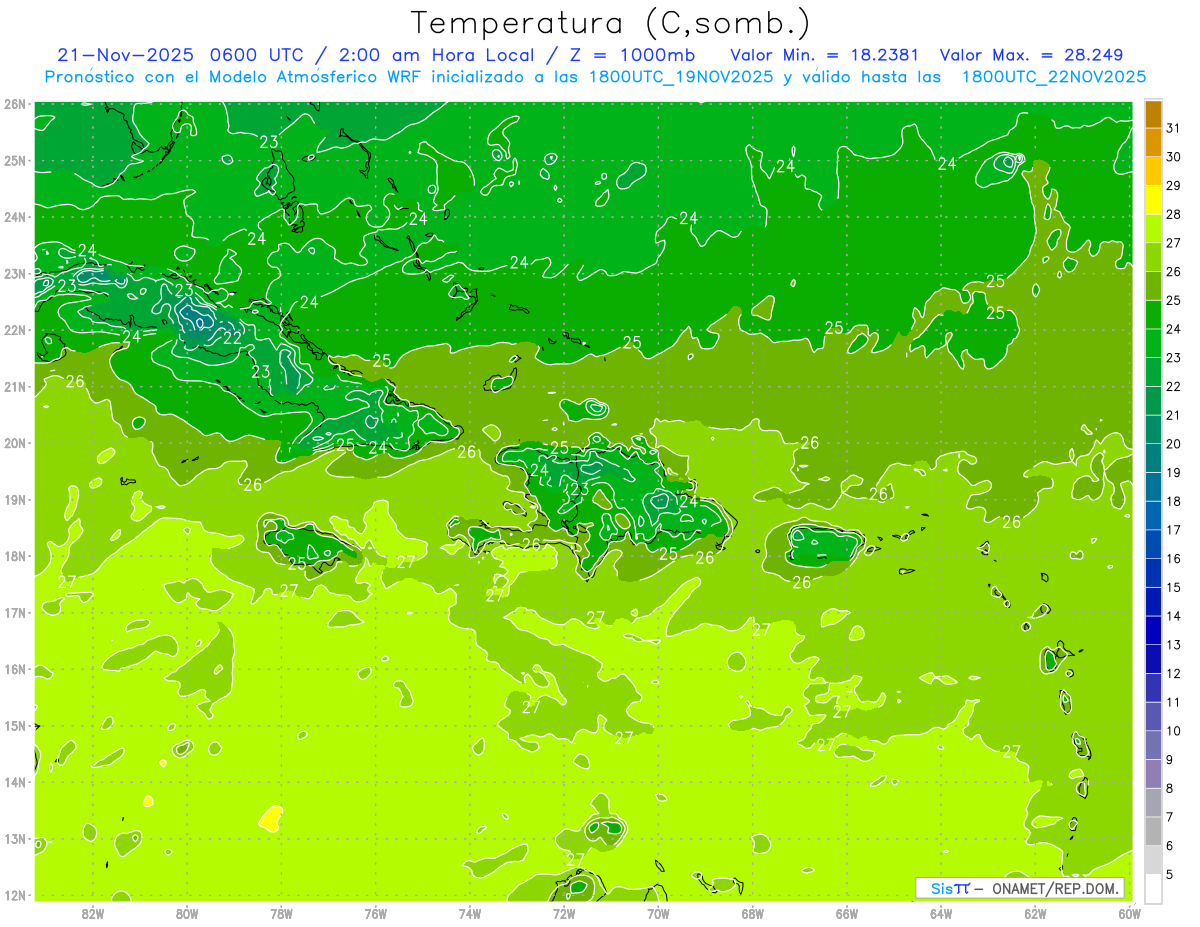Screen dimensions: 1200x927
Task: Click the "1800UTC_22NOV2025" valid-until time
Action: [1053, 77]
